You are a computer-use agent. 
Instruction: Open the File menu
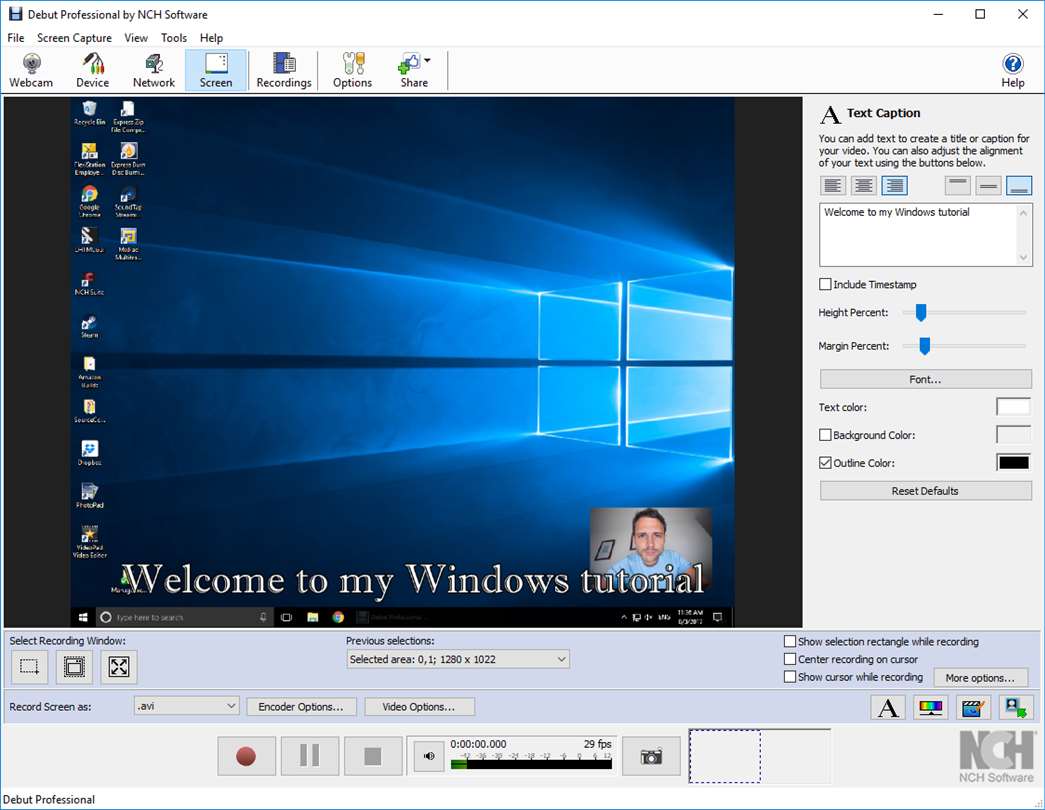click(15, 38)
